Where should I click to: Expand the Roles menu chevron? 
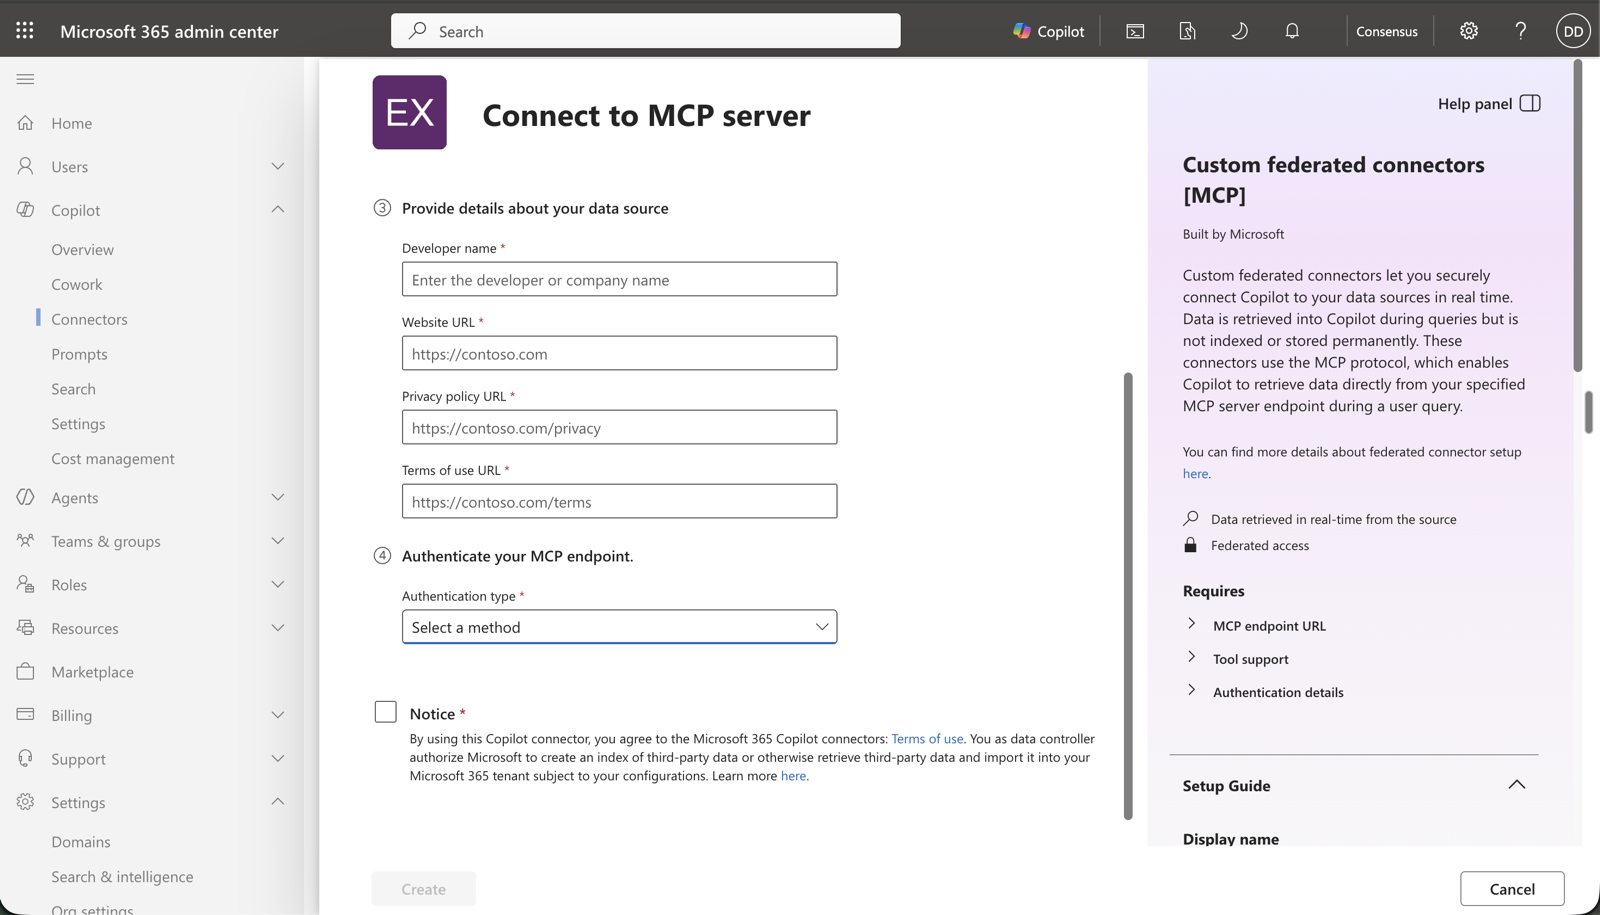(278, 584)
